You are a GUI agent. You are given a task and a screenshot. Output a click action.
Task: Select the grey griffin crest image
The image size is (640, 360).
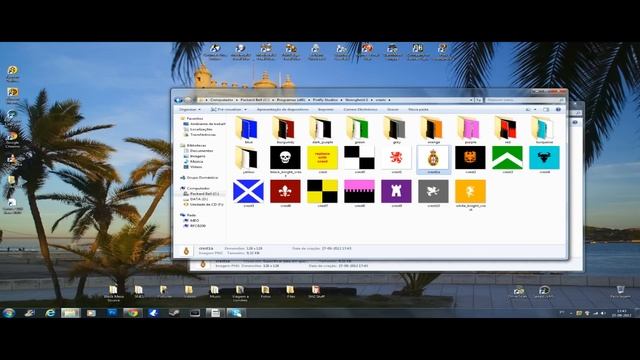(433, 191)
